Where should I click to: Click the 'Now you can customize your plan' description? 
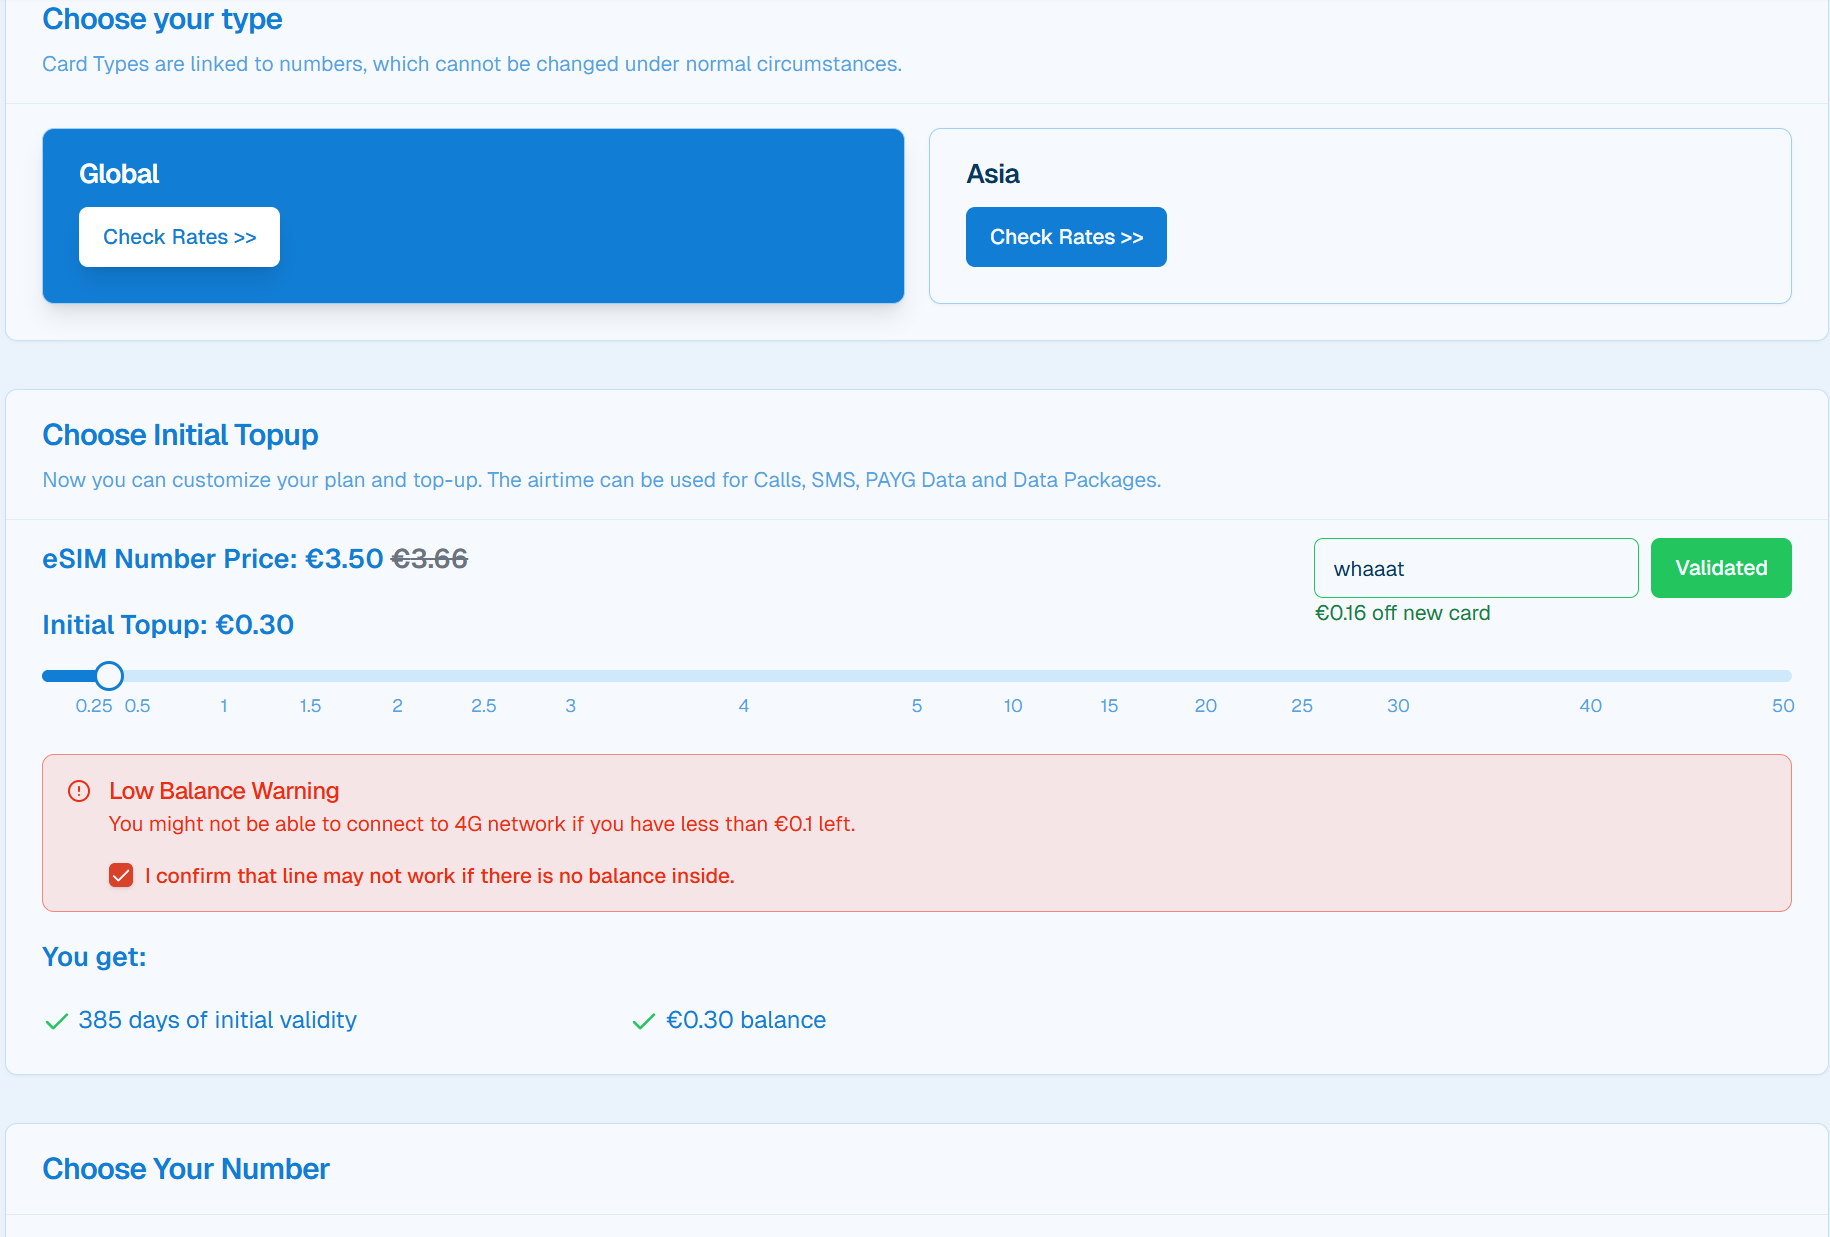(602, 480)
